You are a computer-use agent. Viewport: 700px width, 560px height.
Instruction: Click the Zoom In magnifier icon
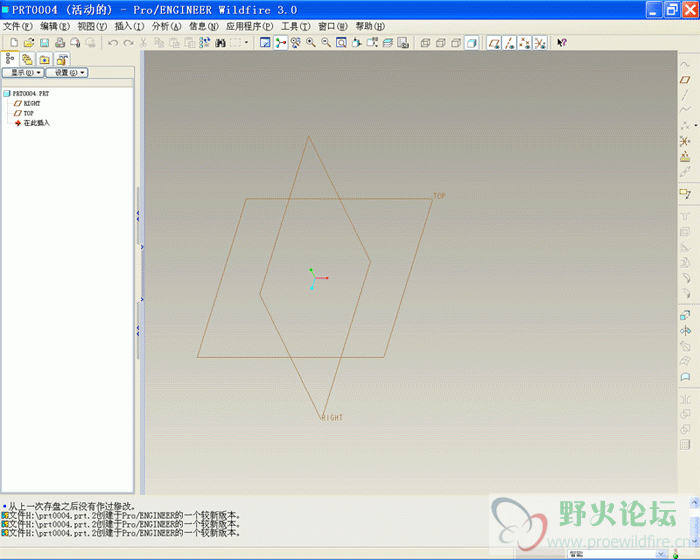pyautogui.click(x=311, y=43)
